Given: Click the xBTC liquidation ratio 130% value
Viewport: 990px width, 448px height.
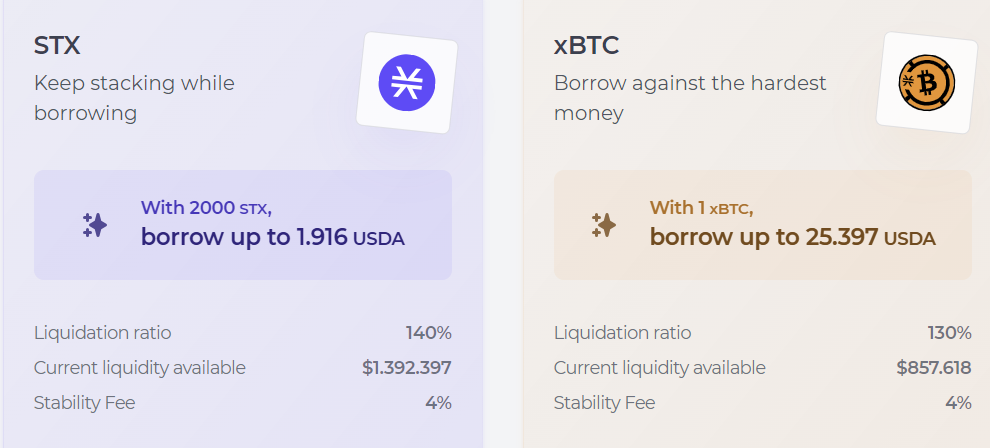Looking at the screenshot, I should (949, 333).
